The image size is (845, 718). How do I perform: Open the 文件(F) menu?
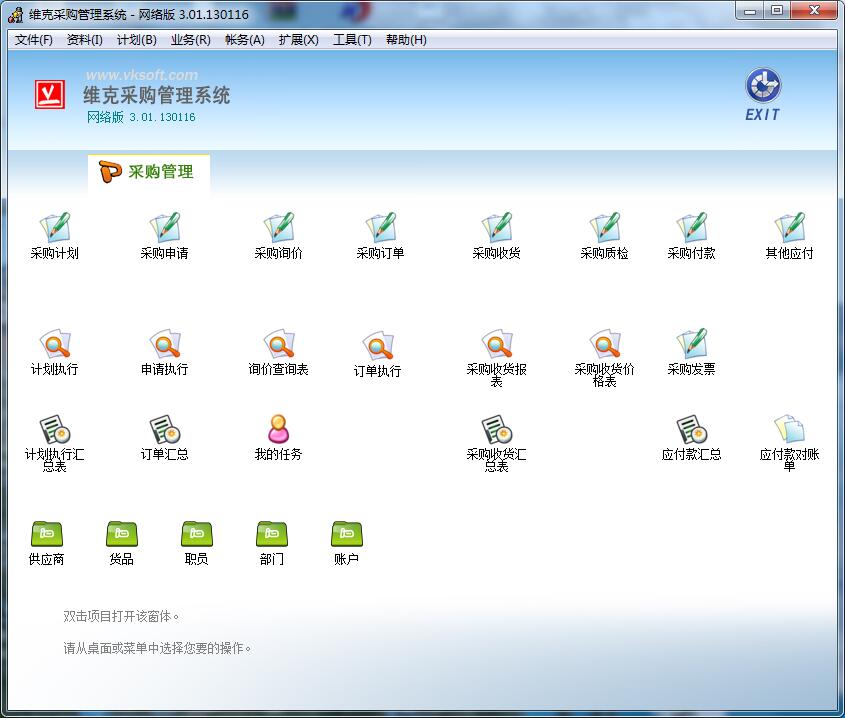click(33, 40)
